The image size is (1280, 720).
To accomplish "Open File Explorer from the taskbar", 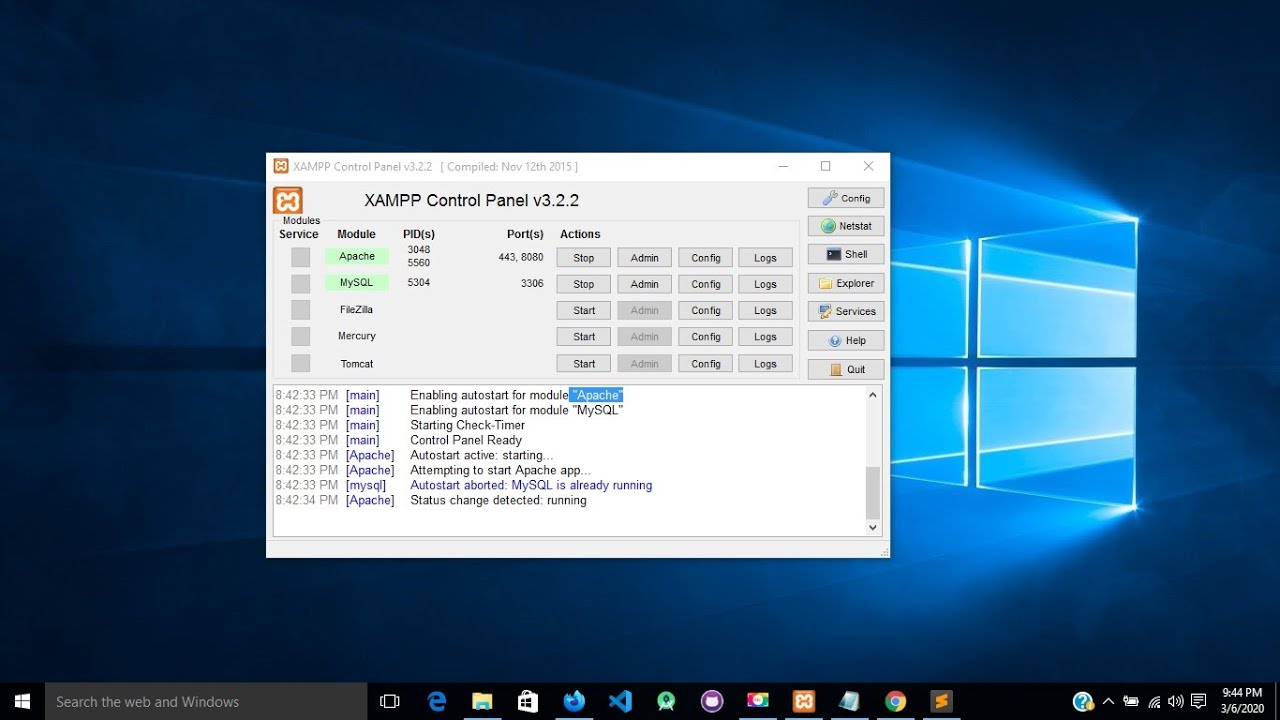I will 482,701.
